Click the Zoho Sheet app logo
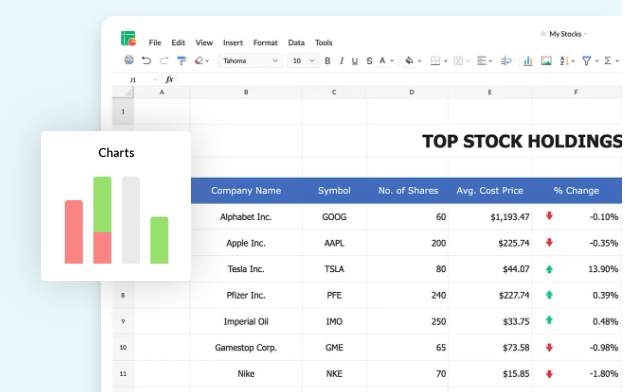Screen dimensions: 625x392 click(x=128, y=39)
